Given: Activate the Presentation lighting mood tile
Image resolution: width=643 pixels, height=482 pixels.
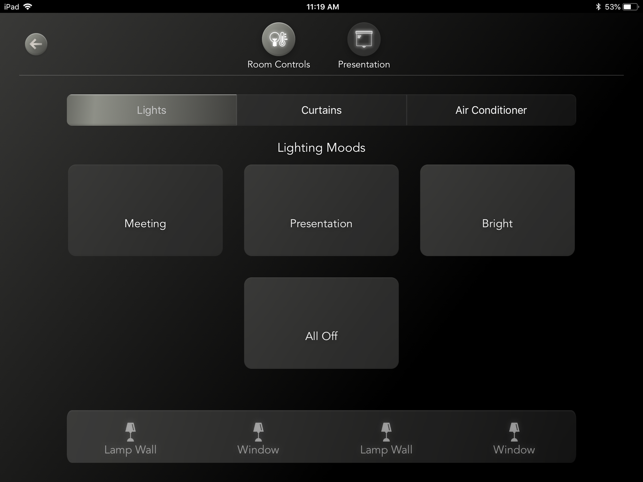Looking at the screenshot, I should click(321, 210).
